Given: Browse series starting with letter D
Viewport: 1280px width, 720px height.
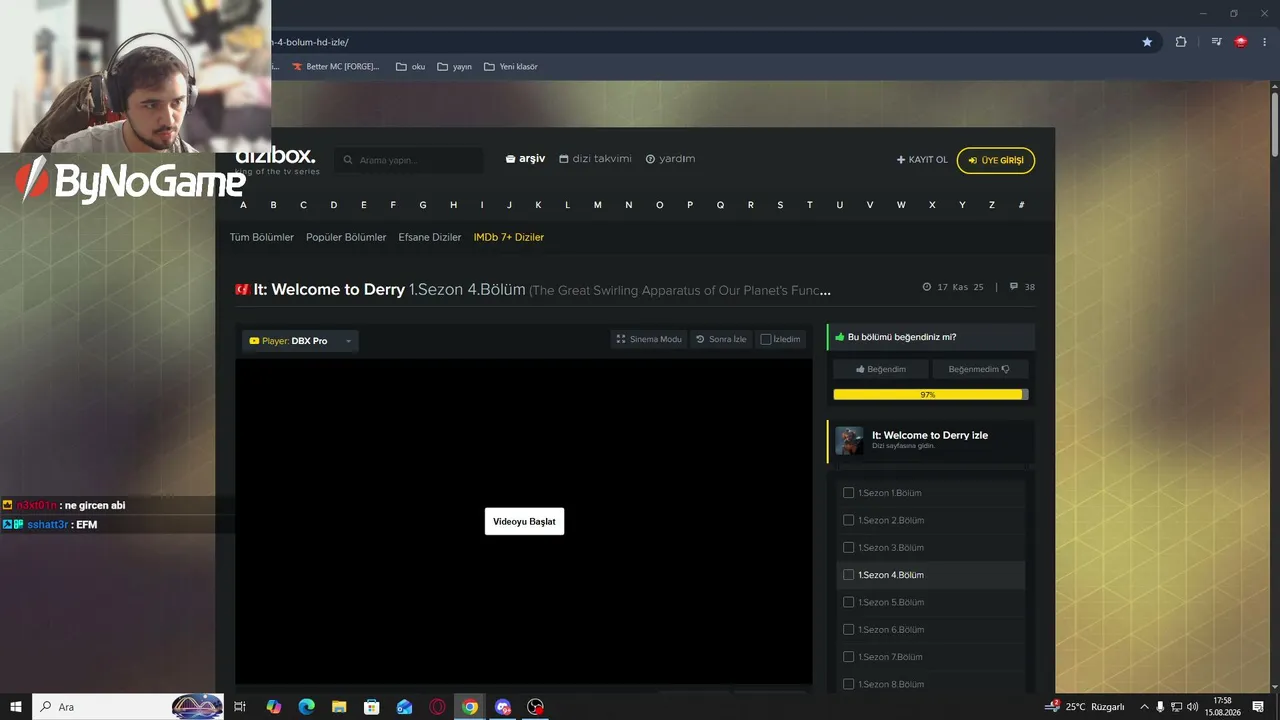Looking at the screenshot, I should [x=334, y=205].
